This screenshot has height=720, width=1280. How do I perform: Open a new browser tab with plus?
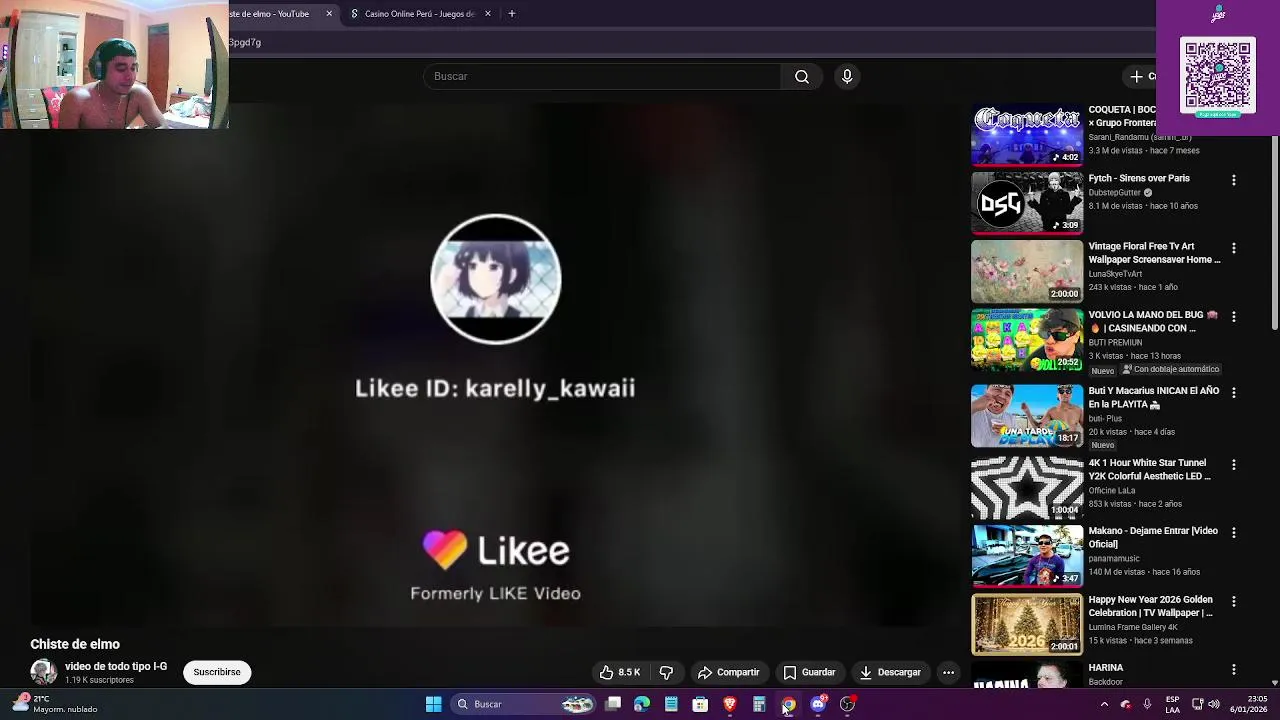pyautogui.click(x=512, y=14)
